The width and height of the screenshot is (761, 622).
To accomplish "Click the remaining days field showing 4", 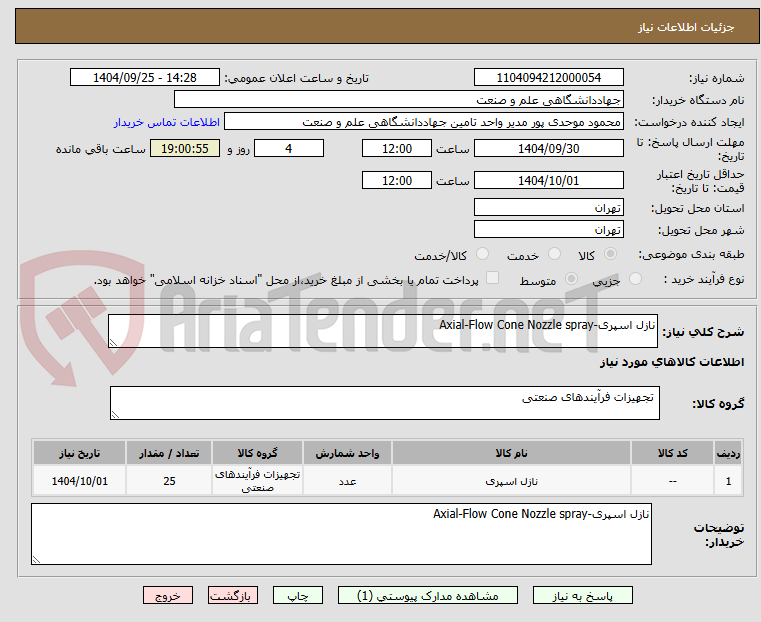I will [289, 148].
